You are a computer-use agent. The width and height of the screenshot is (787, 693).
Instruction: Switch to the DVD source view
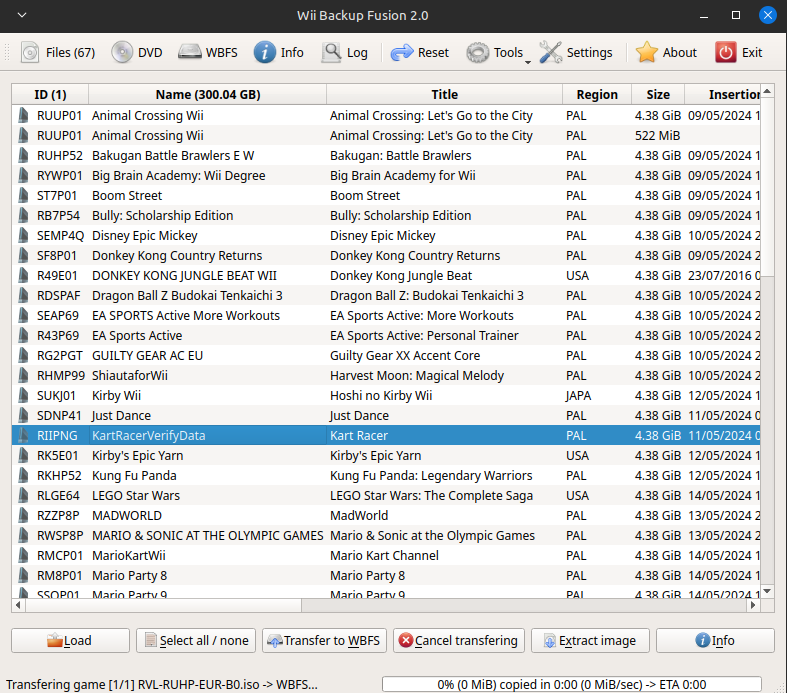pyautogui.click(x=137, y=53)
